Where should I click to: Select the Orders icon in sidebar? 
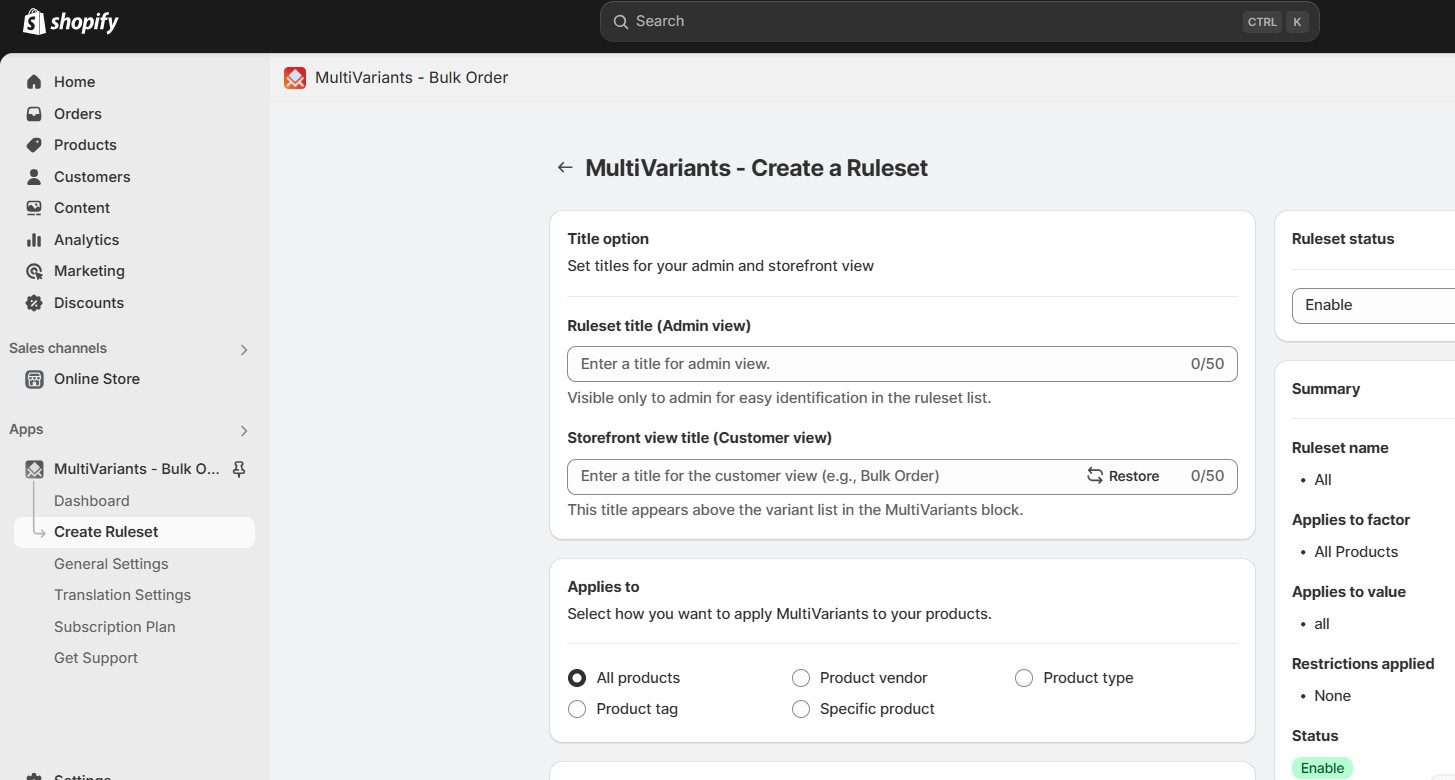tap(33, 113)
